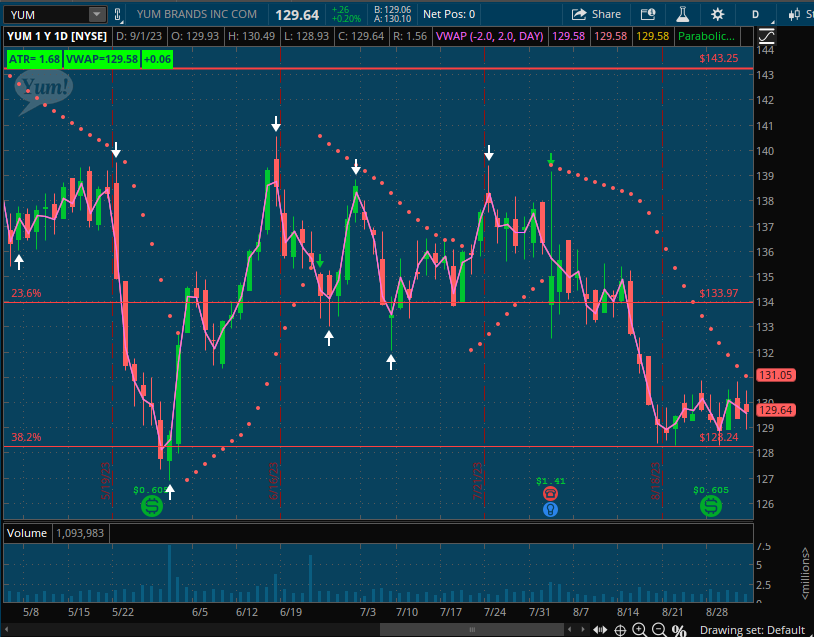Click the 129.64 price bubble on axis
Image resolution: width=814 pixels, height=637 pixels.
(x=776, y=410)
